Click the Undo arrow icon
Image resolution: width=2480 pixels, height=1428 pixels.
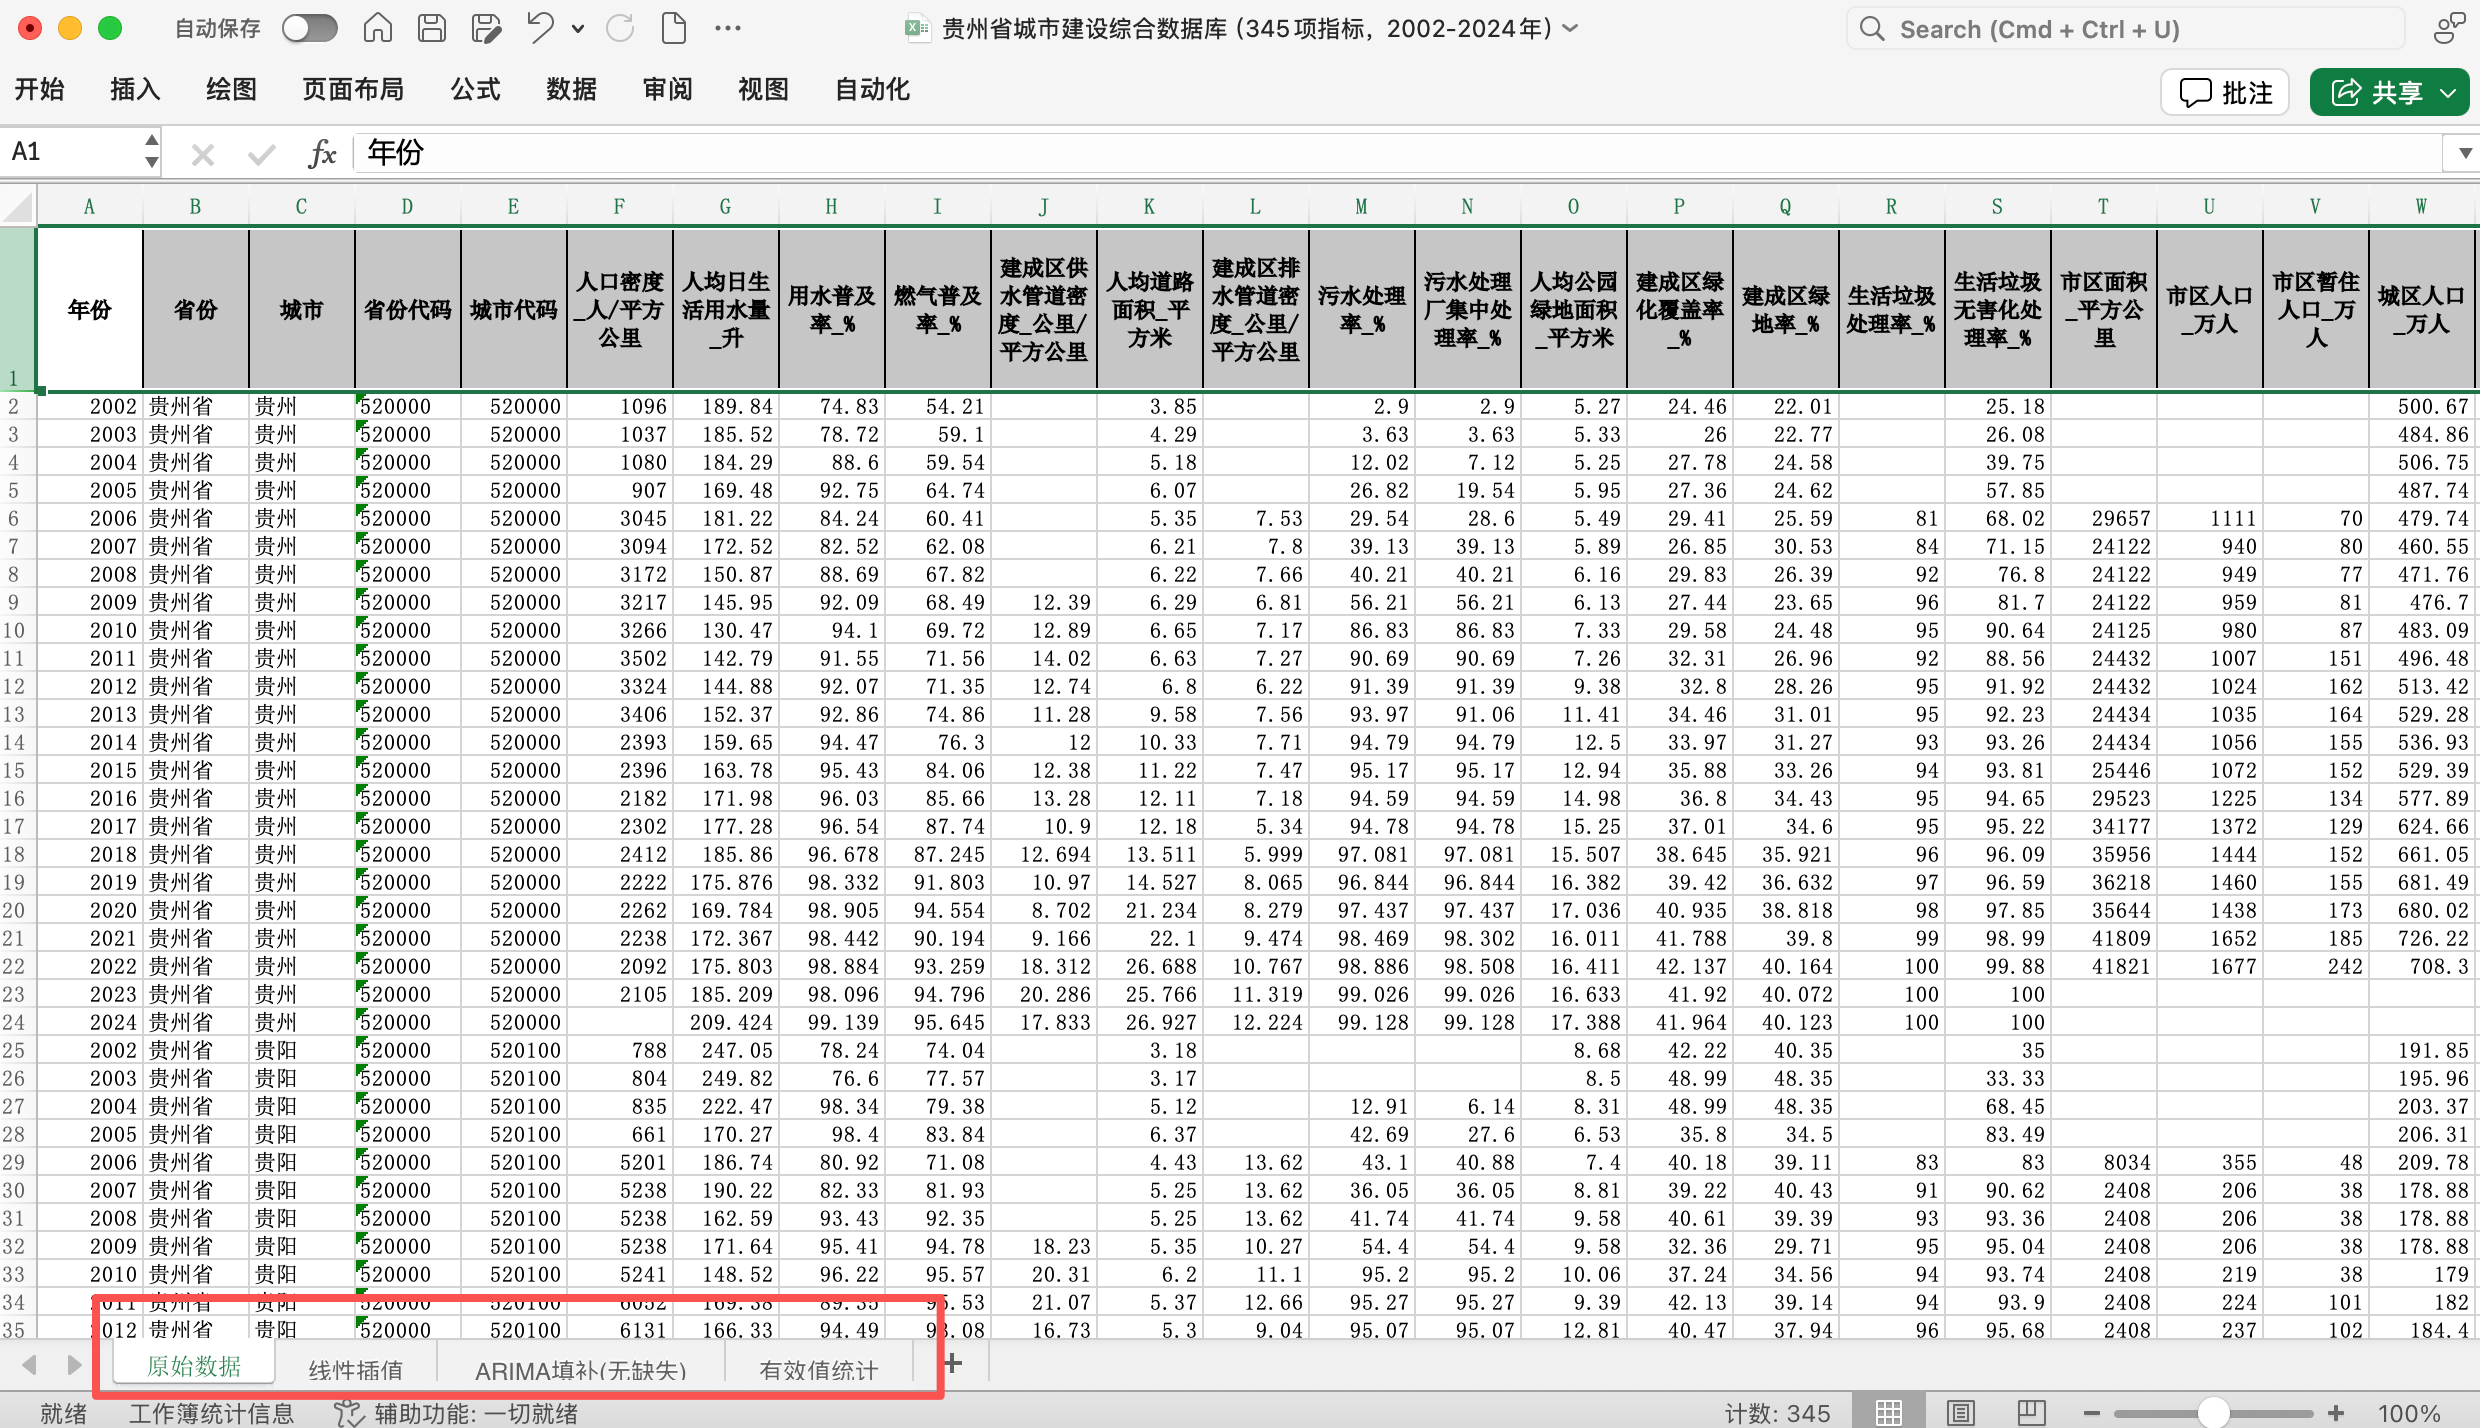pyautogui.click(x=540, y=28)
